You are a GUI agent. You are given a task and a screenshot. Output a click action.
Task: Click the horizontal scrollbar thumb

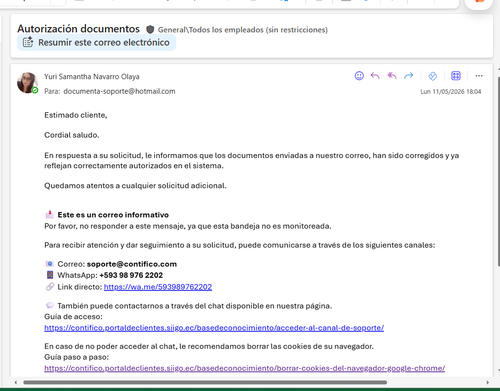pyautogui.click(x=205, y=382)
